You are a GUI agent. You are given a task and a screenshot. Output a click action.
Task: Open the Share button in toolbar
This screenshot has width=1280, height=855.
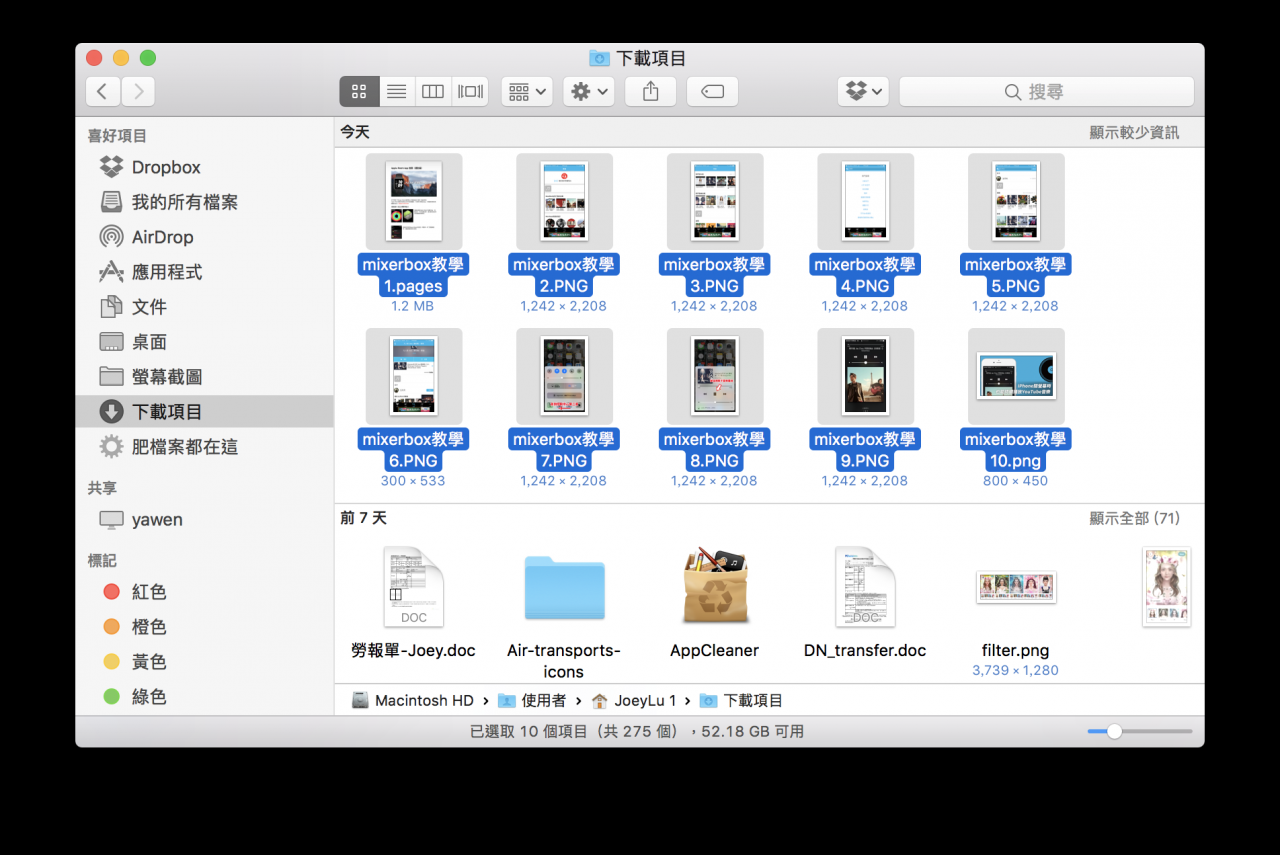(650, 91)
